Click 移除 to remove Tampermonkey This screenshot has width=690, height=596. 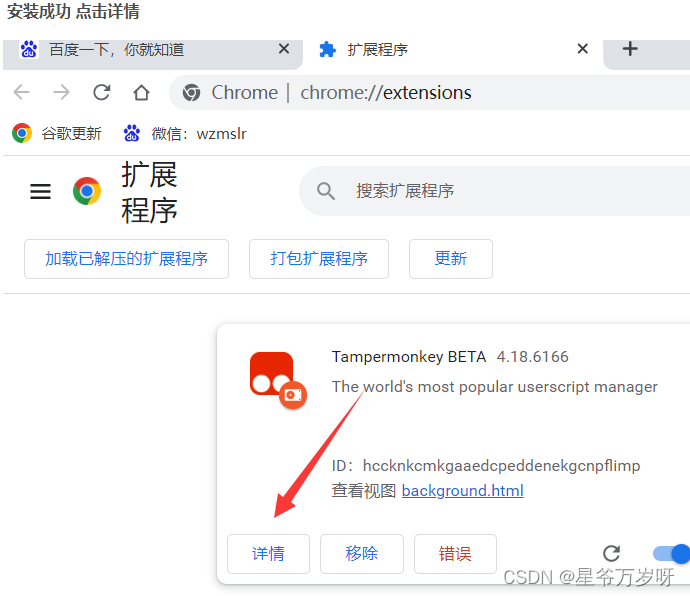click(362, 554)
